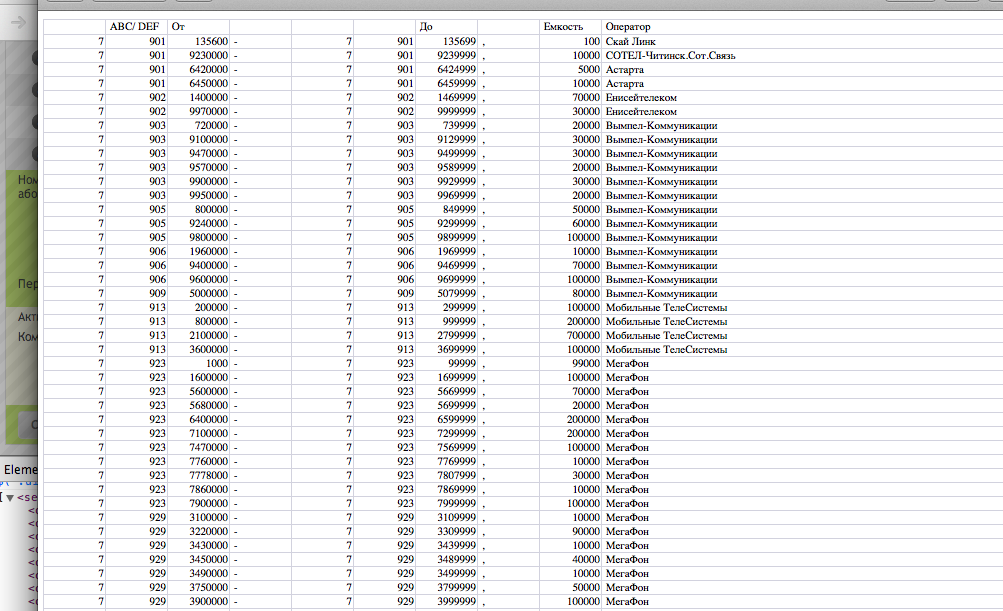This screenshot has width=1003, height=611.
Task: Click the "Емкость" column header
Action: (x=563, y=27)
